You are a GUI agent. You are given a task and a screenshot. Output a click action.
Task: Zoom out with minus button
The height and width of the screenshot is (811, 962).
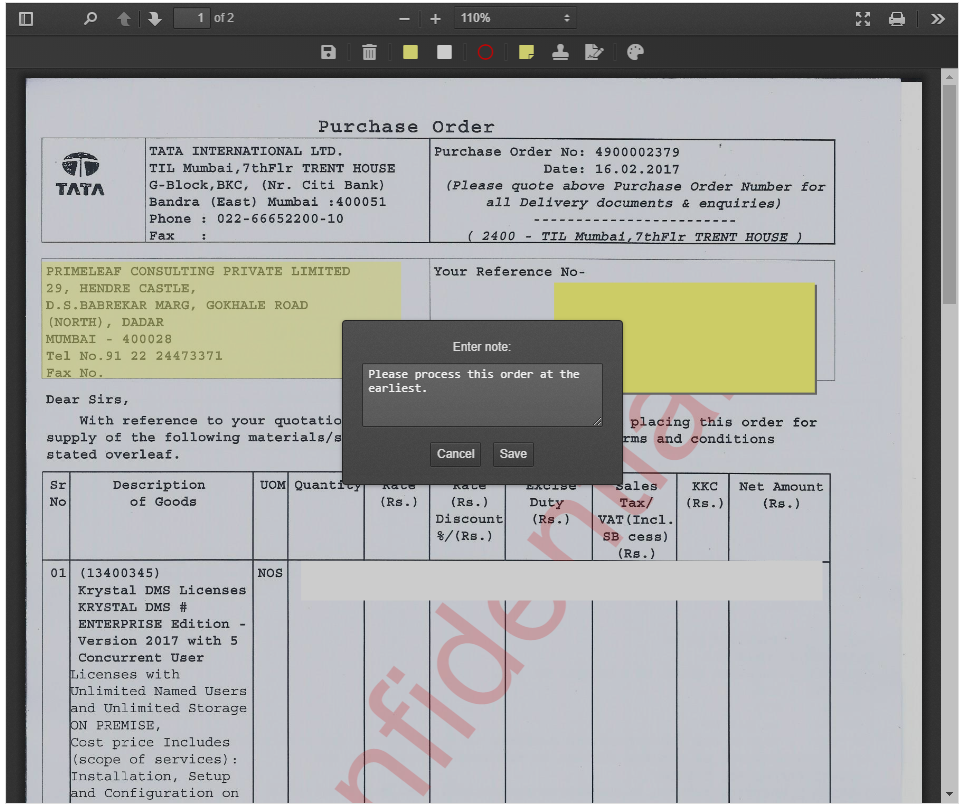pyautogui.click(x=404, y=19)
